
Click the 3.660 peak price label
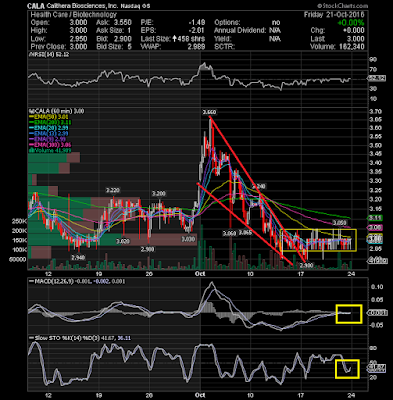[210, 113]
